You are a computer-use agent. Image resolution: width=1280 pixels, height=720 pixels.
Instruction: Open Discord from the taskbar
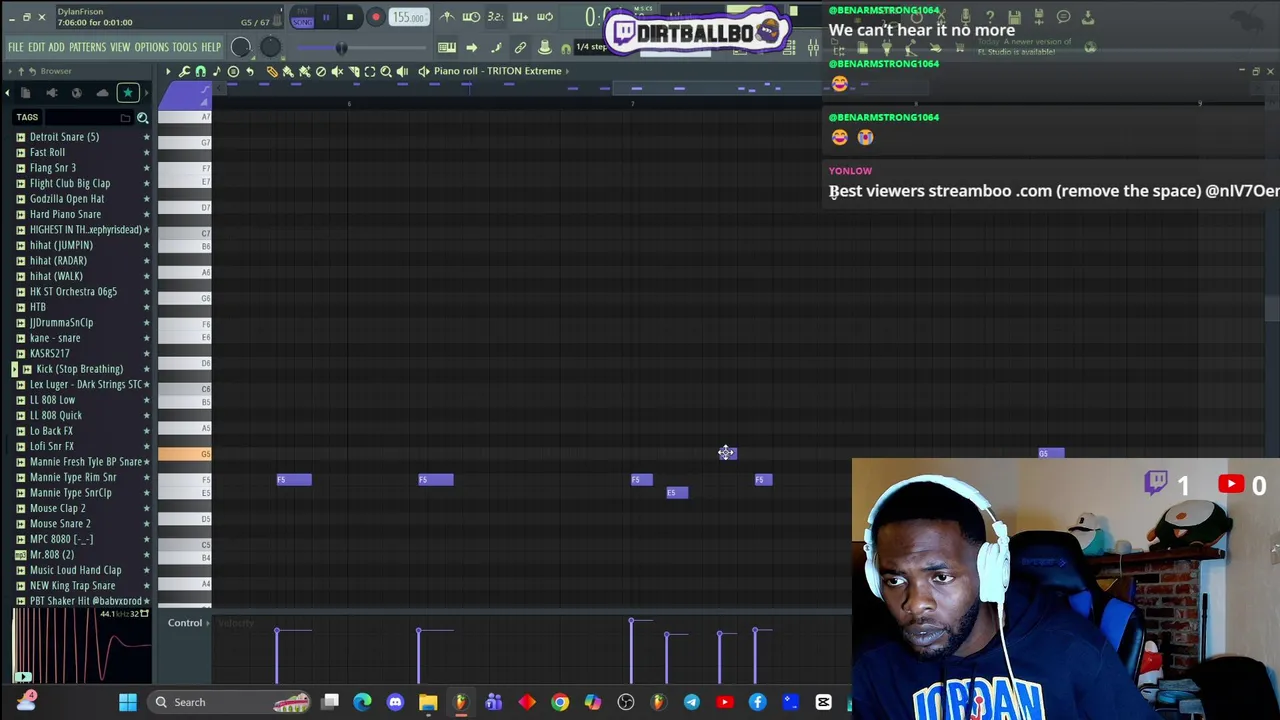395,702
